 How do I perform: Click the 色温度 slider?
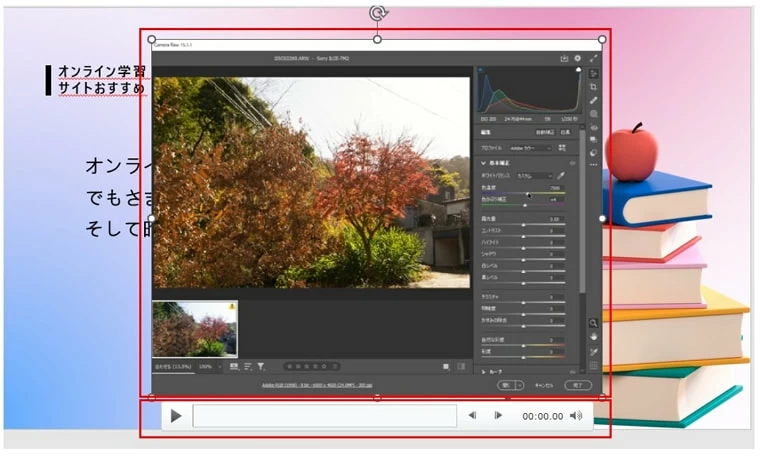(527, 193)
